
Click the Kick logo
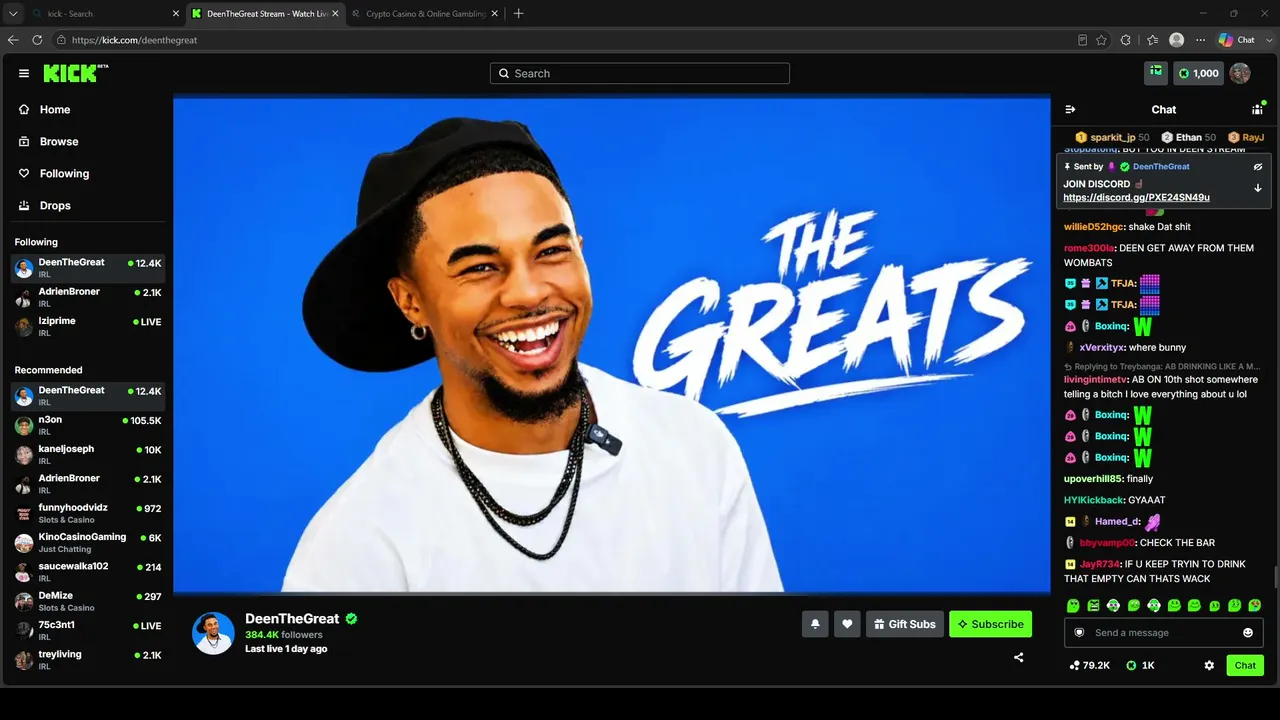click(x=76, y=73)
